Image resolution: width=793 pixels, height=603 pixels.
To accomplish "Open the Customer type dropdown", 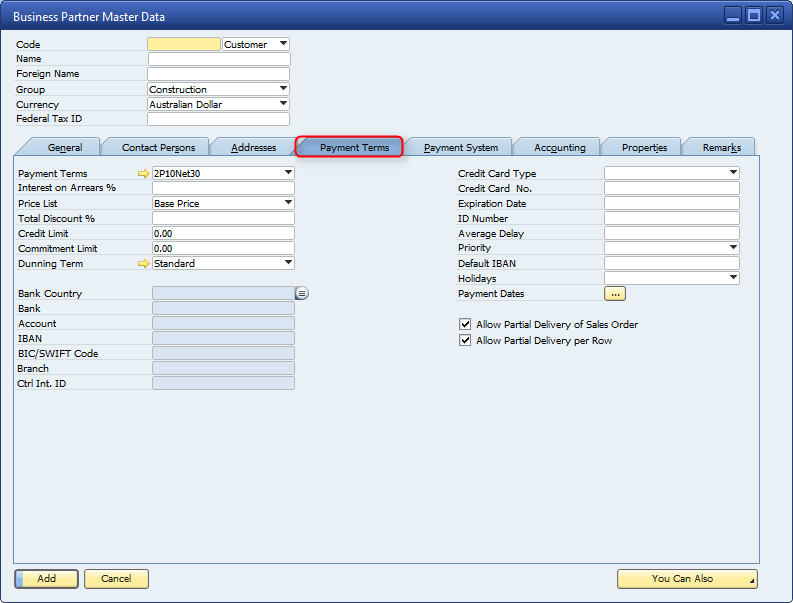I will click(256, 45).
